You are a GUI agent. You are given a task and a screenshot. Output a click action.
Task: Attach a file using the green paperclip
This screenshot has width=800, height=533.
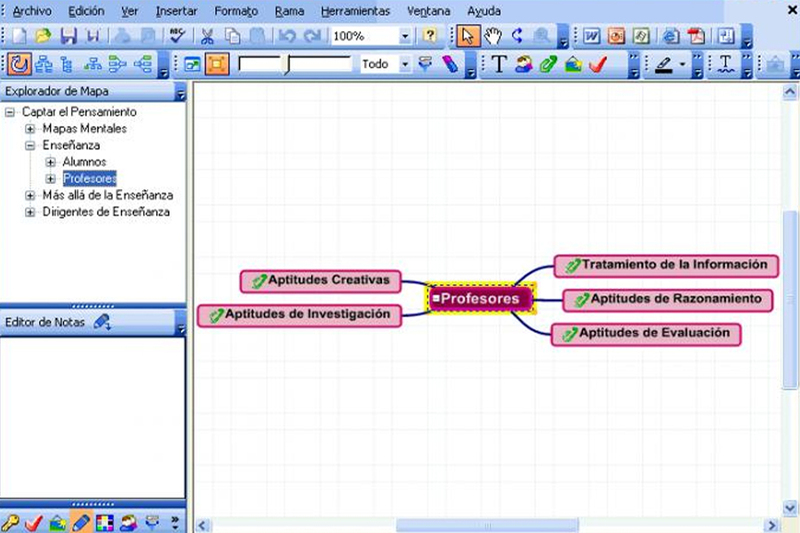click(548, 64)
